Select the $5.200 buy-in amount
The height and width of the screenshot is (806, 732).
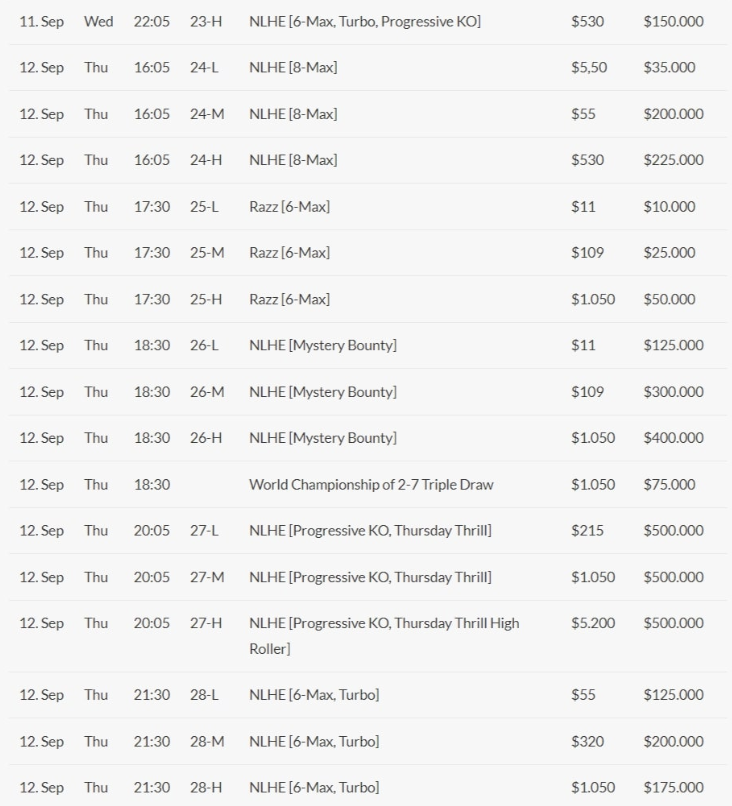593,623
